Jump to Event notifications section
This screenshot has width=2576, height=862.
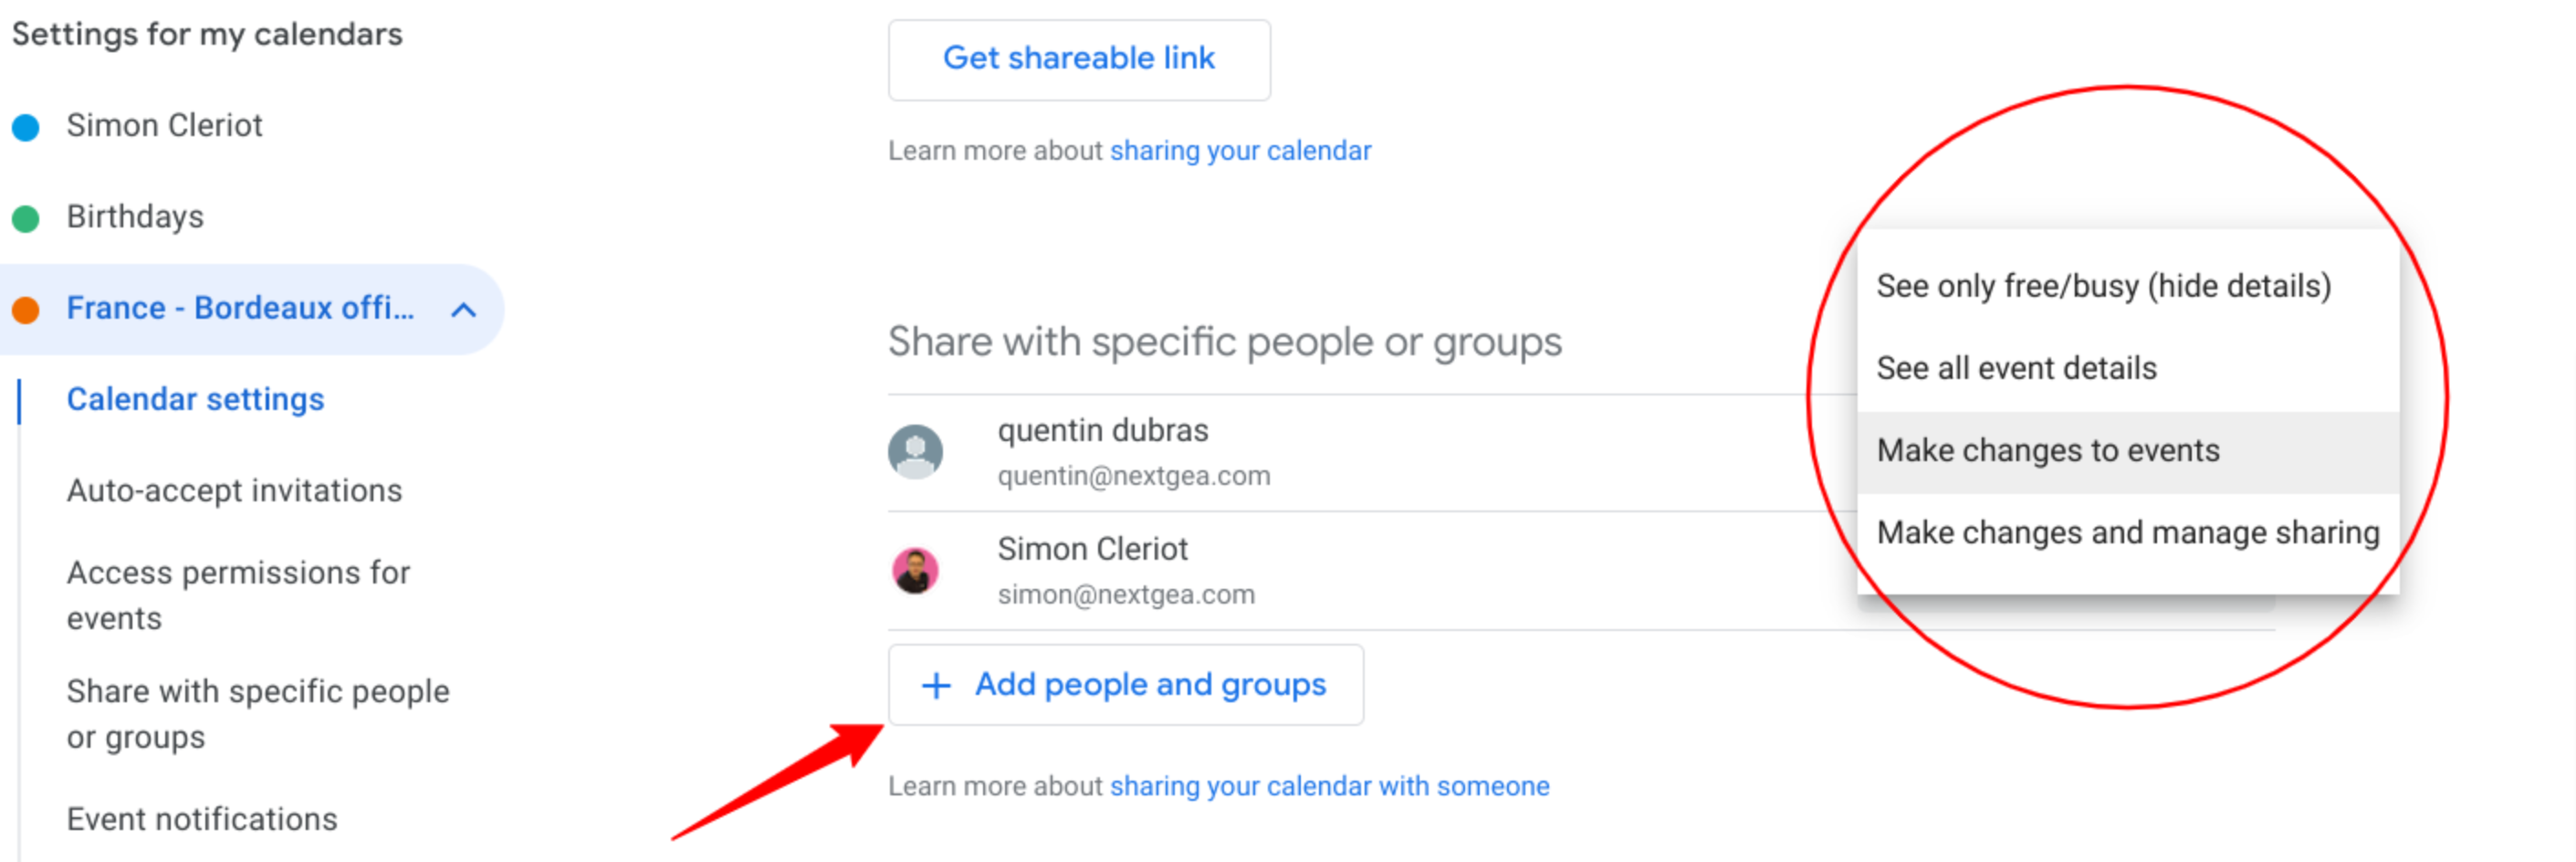tap(202, 819)
